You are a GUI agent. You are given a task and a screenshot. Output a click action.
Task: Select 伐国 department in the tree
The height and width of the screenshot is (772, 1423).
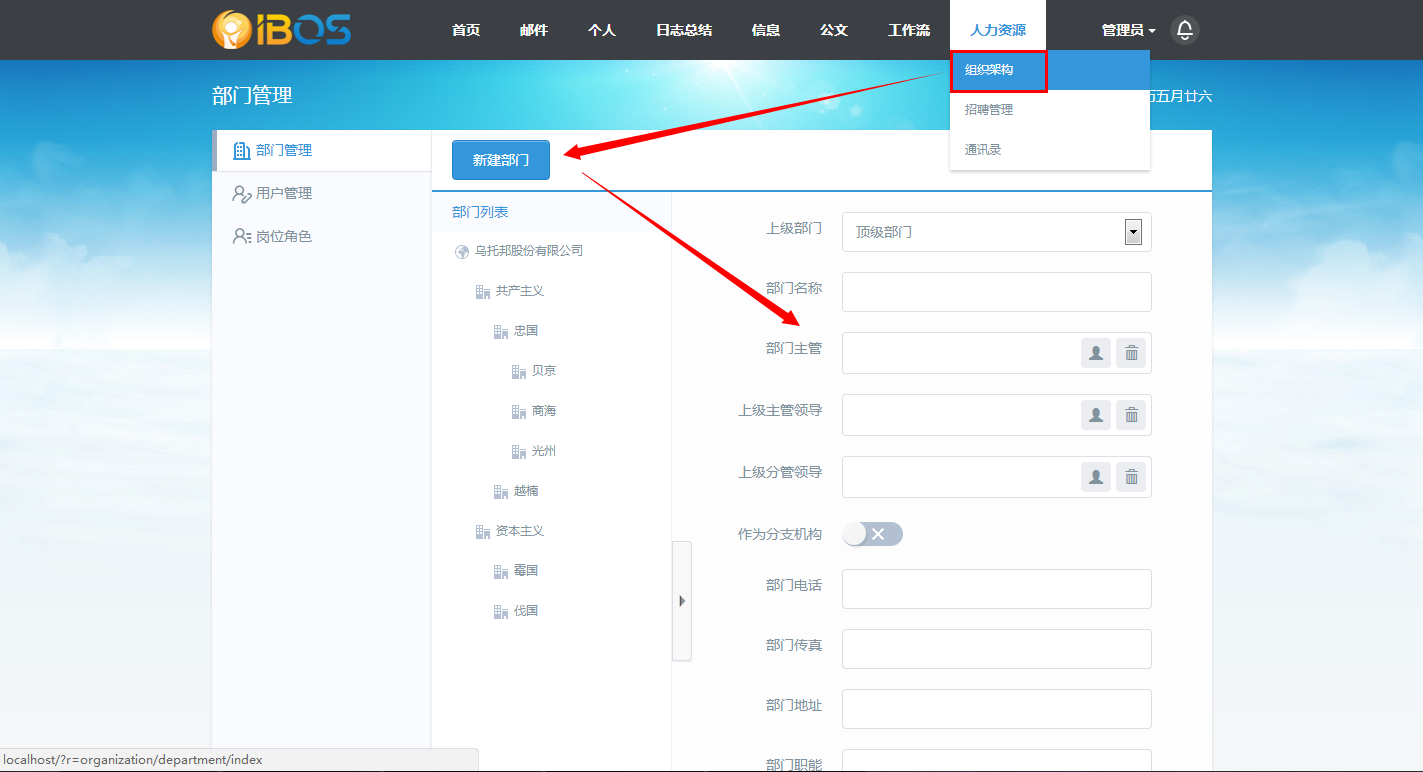(x=526, y=611)
